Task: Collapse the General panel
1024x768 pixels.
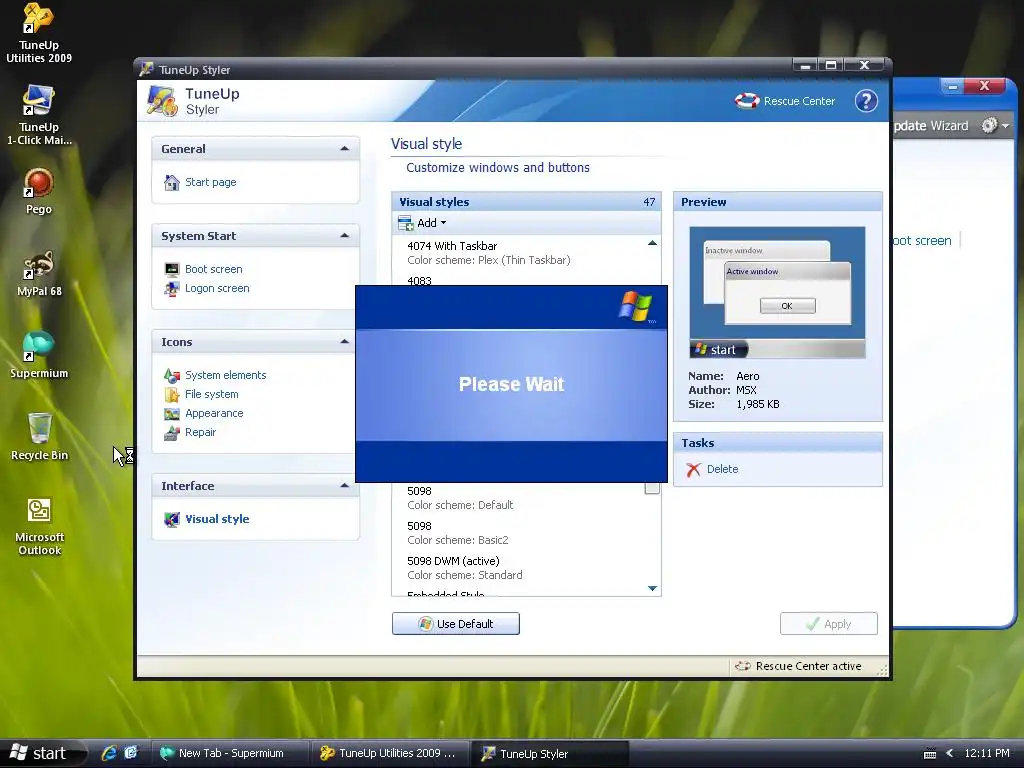Action: (x=344, y=149)
